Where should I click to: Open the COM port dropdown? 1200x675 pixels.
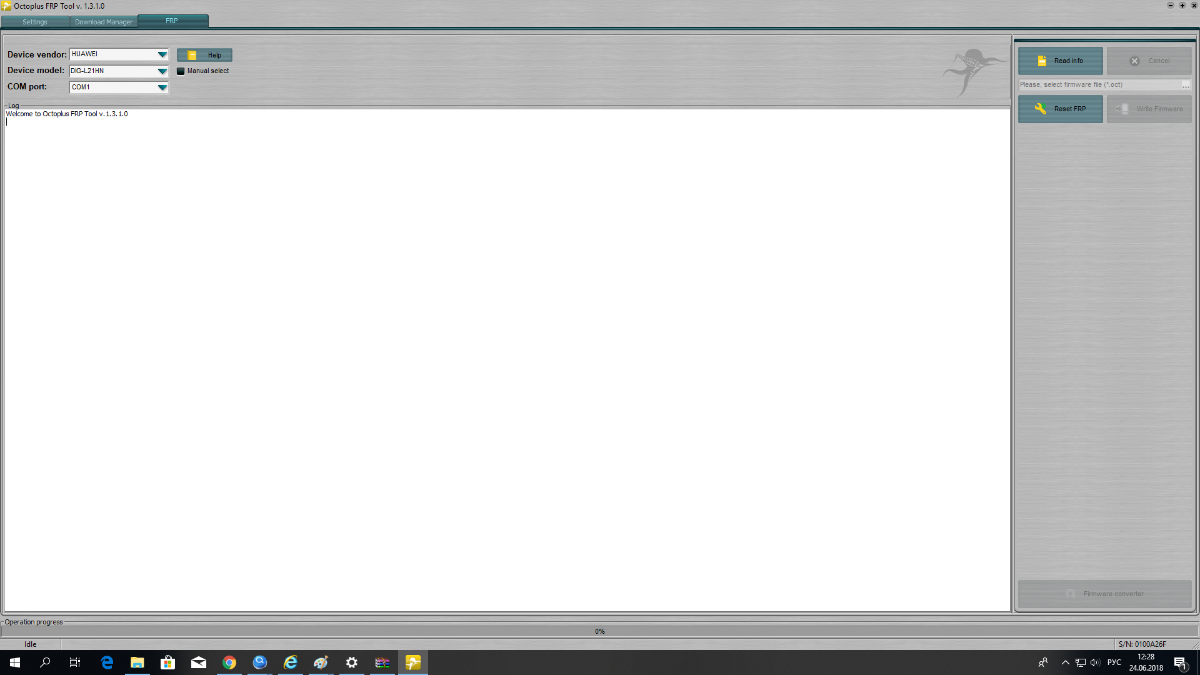(x=162, y=87)
